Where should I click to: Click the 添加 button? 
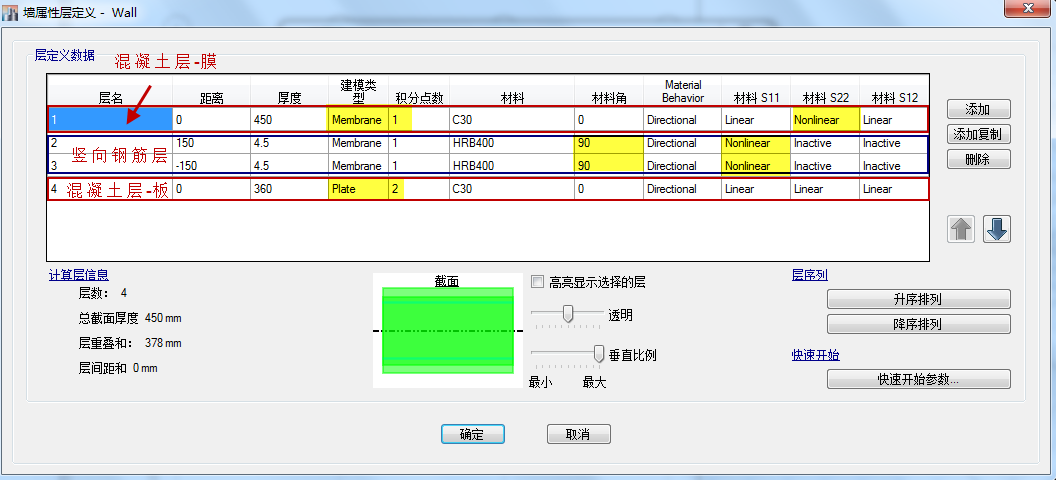coord(978,109)
